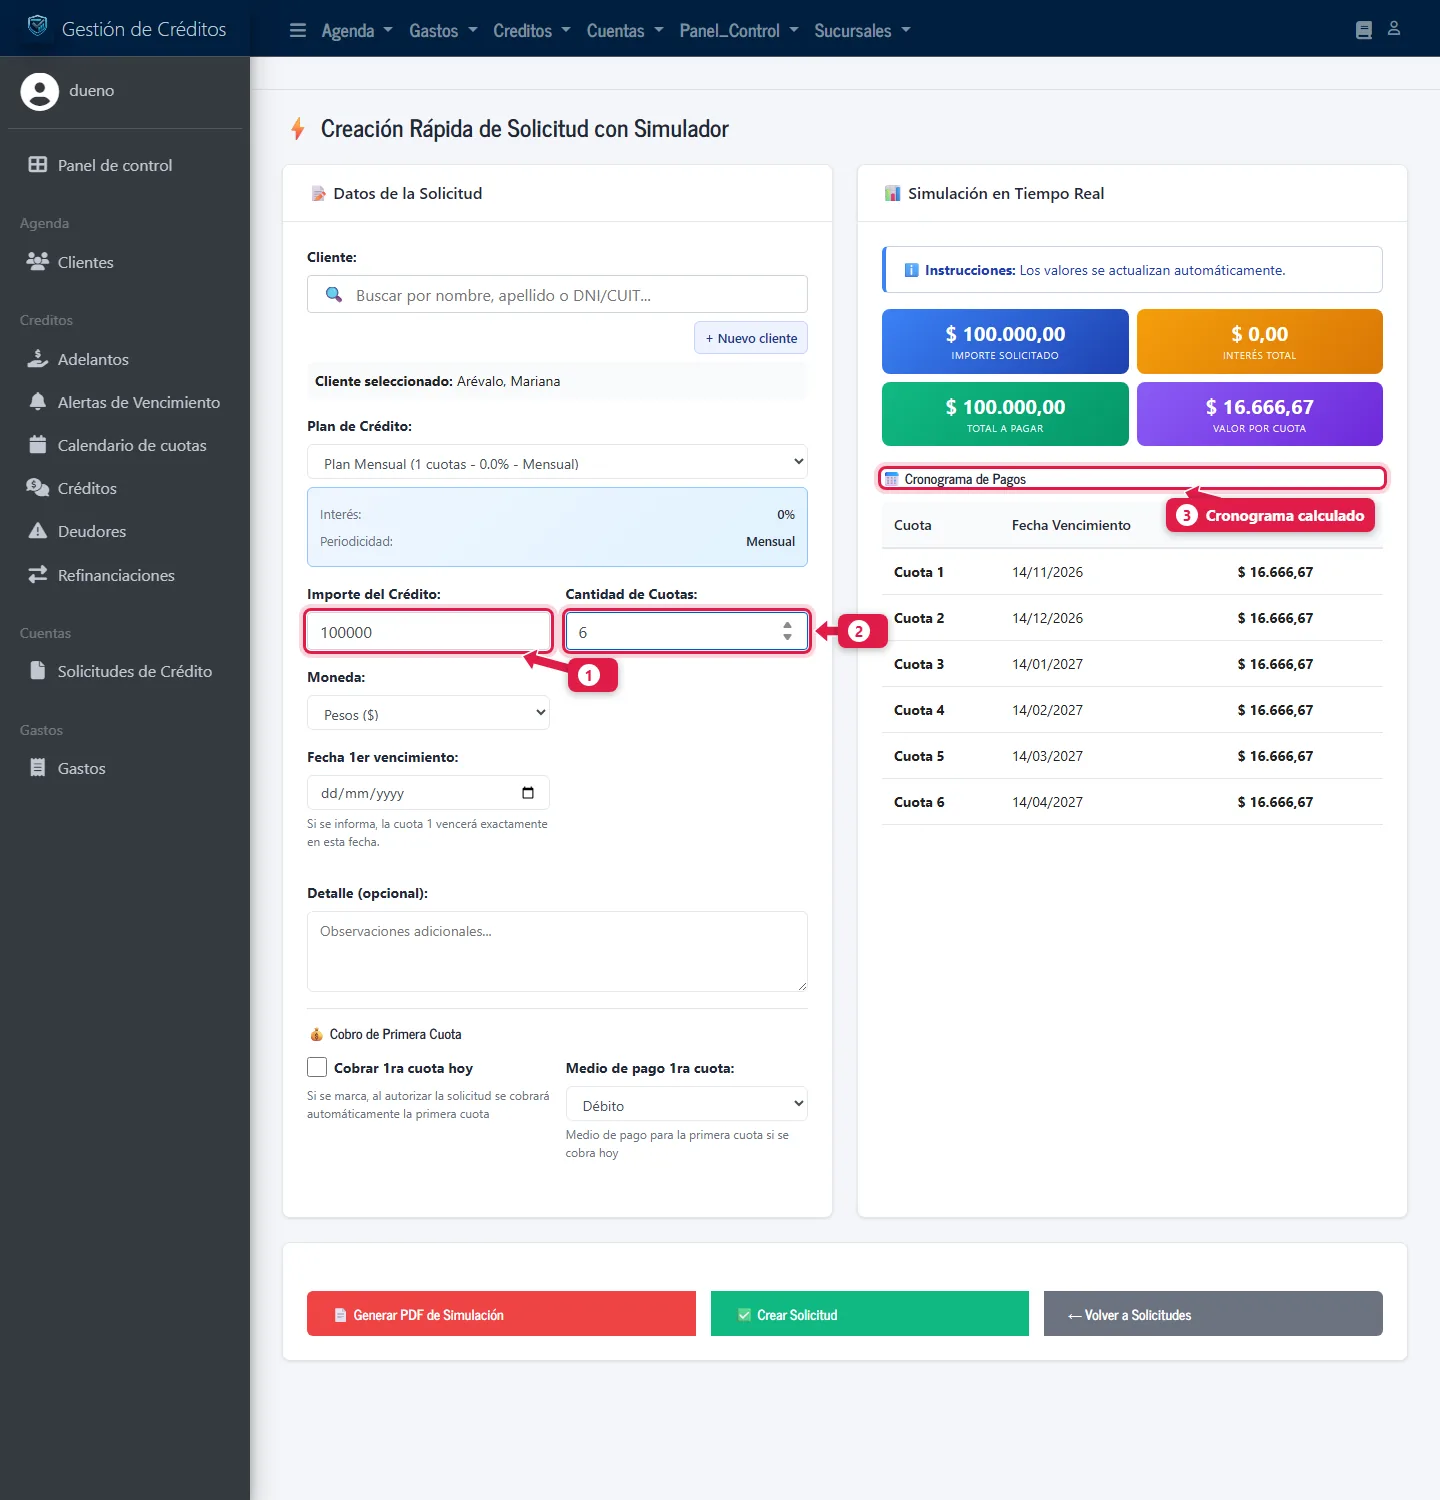1440x1500 pixels.
Task: Click the Solicitudes de Crédito document icon
Action: tap(38, 671)
